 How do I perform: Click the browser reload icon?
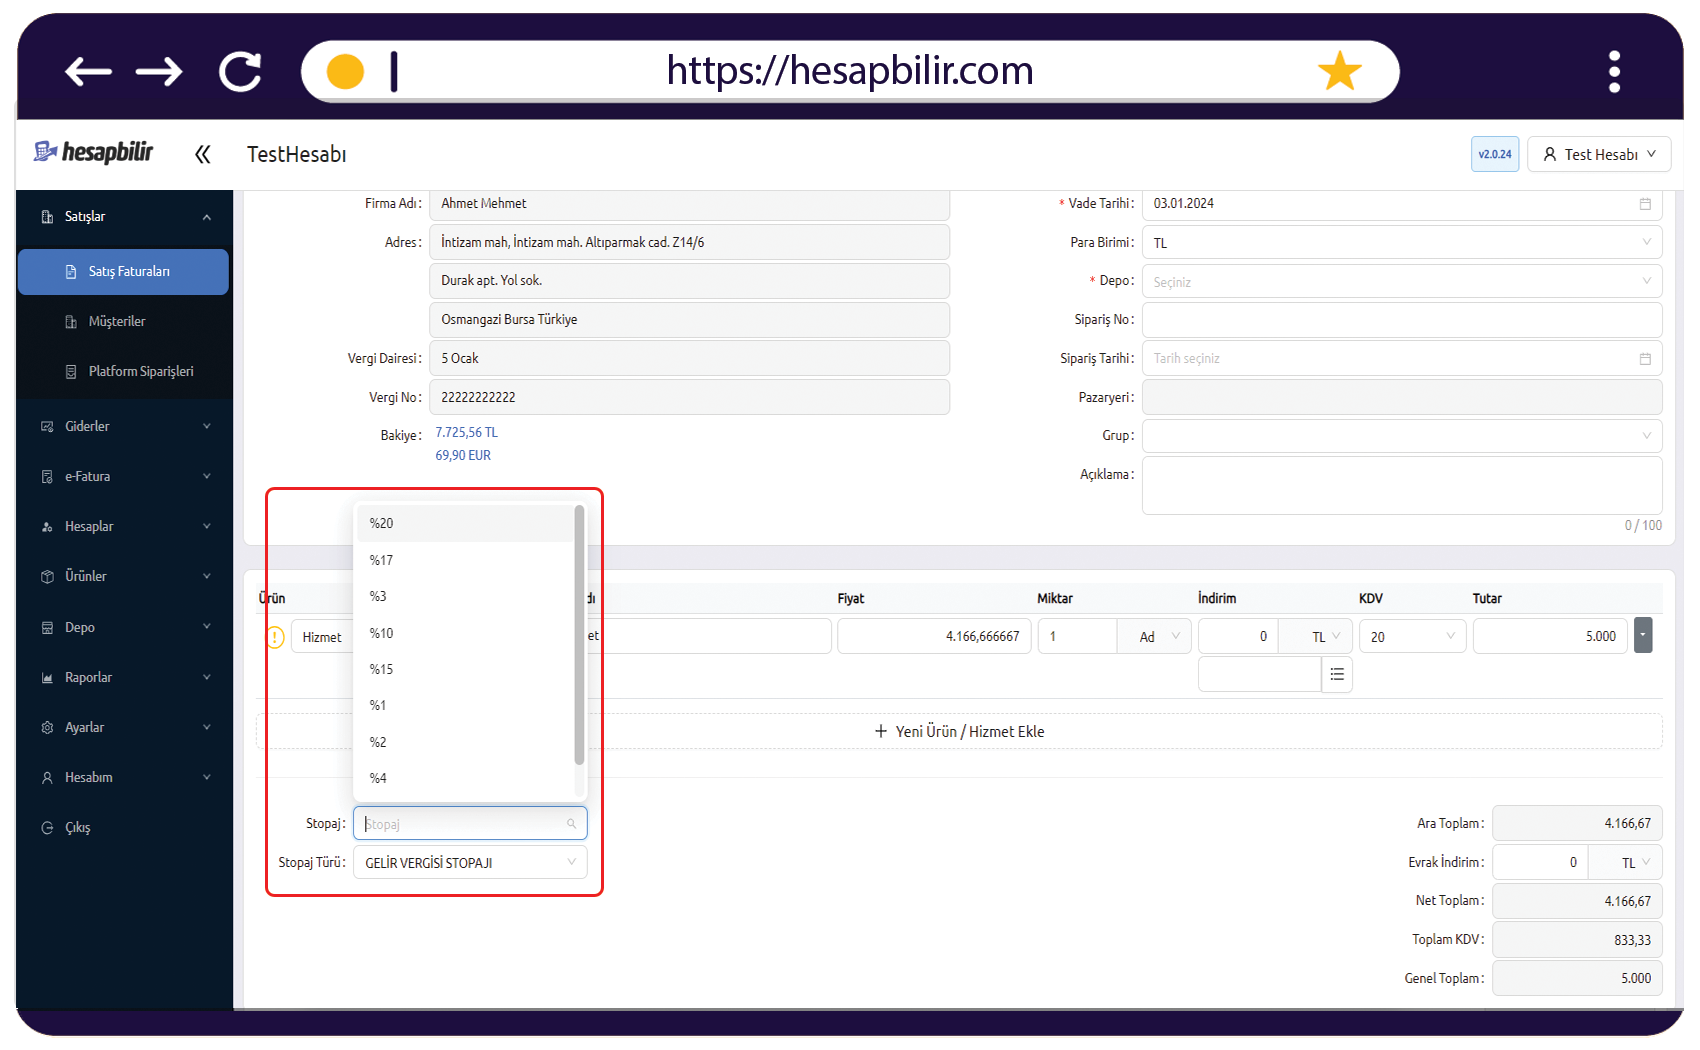(240, 71)
